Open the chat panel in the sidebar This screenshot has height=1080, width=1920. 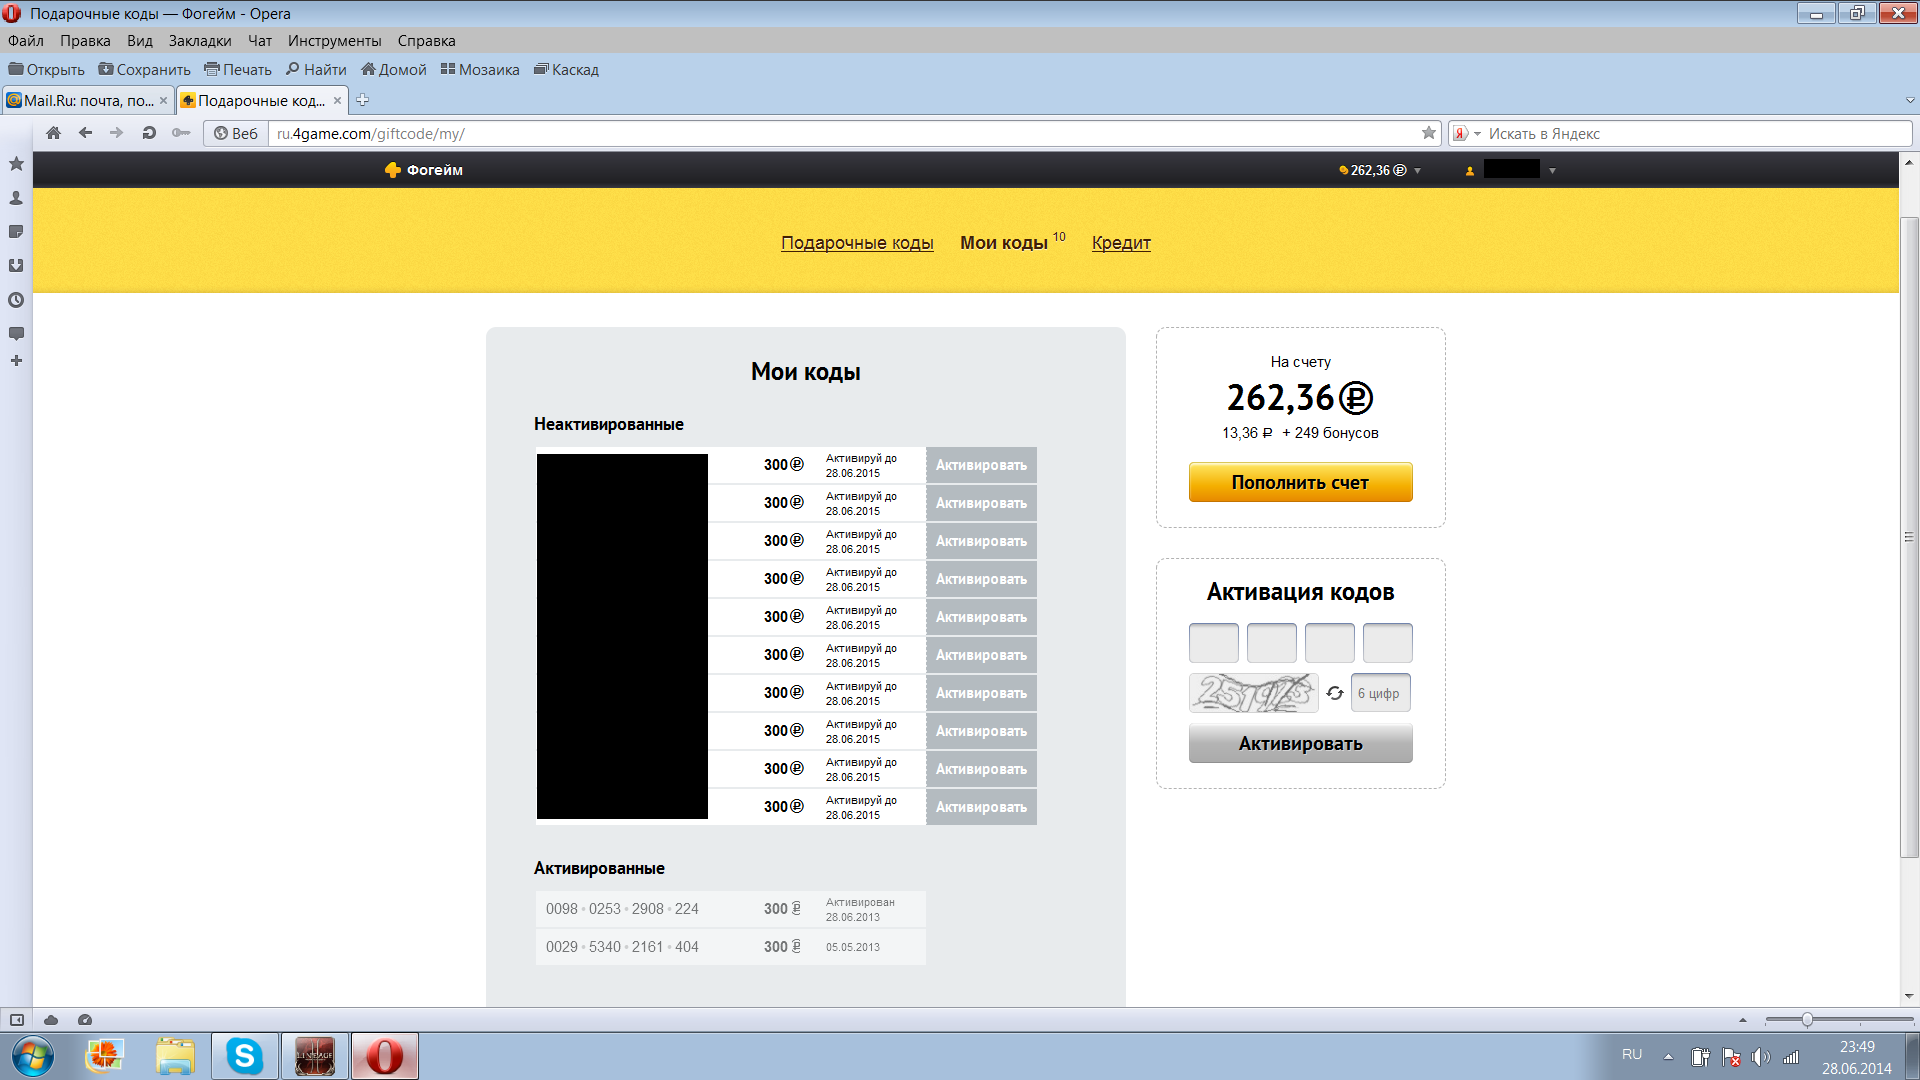coord(16,333)
